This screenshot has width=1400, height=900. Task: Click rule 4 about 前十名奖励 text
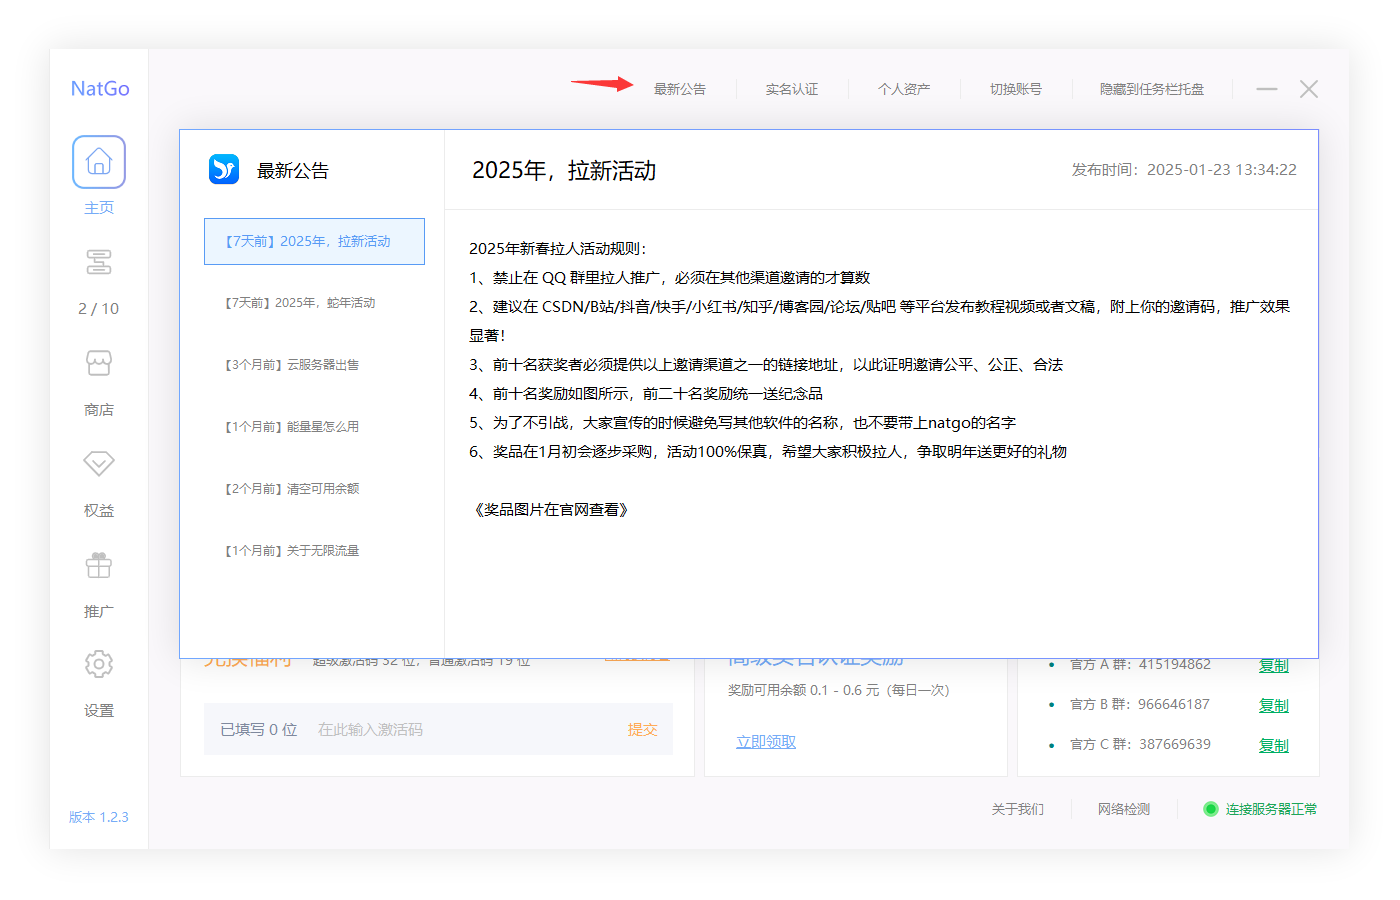click(x=646, y=394)
